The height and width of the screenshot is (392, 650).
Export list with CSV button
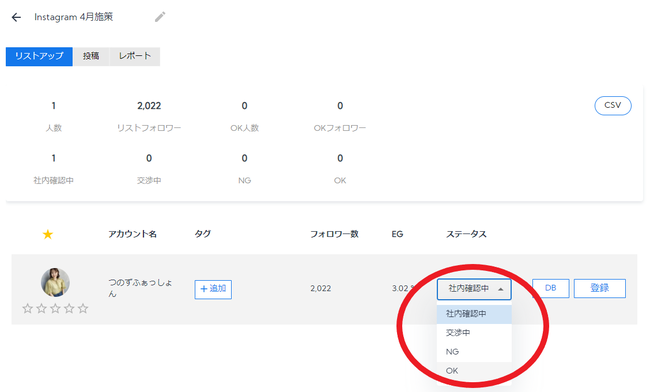tap(613, 106)
